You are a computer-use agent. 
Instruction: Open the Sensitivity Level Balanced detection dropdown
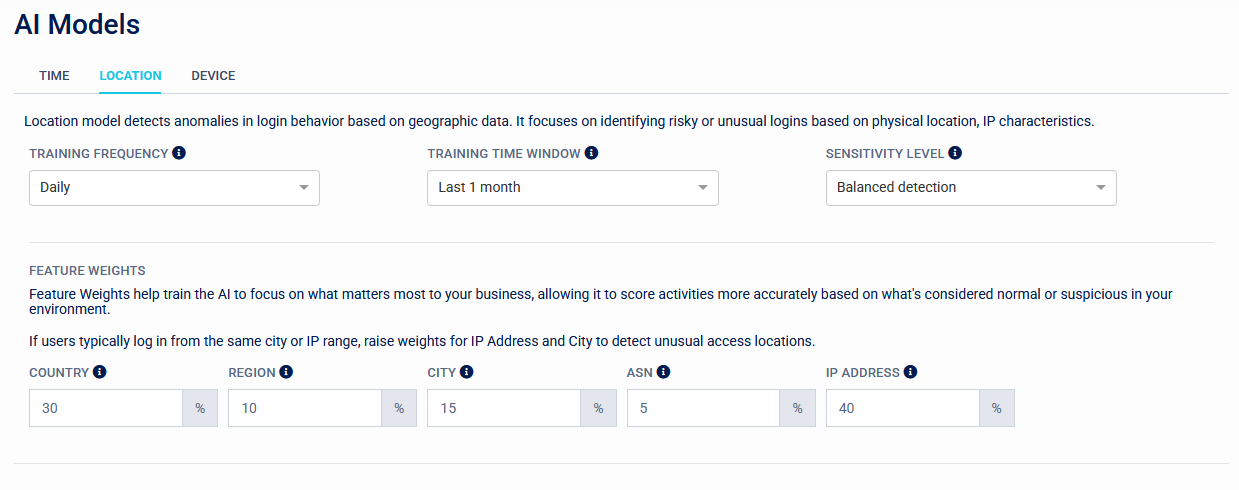[x=970, y=188]
